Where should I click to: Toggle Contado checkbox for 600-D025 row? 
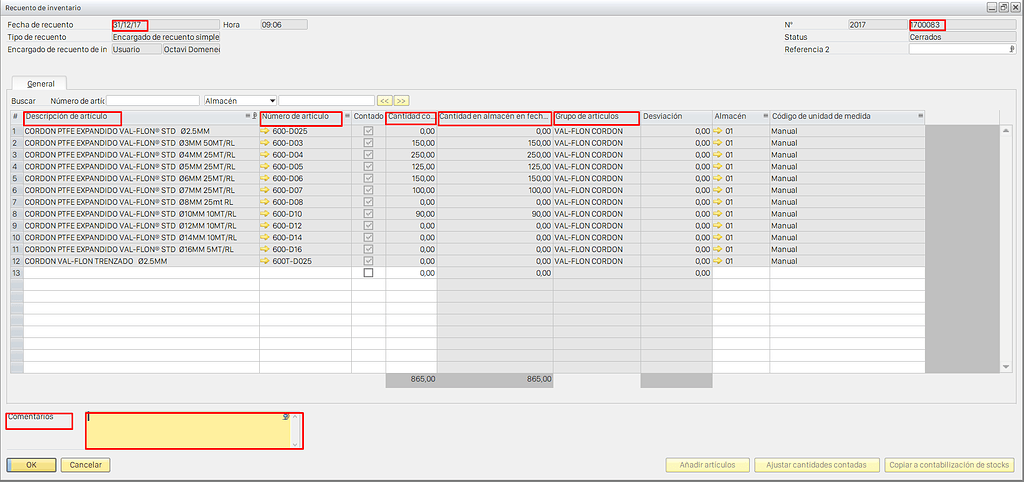click(368, 131)
